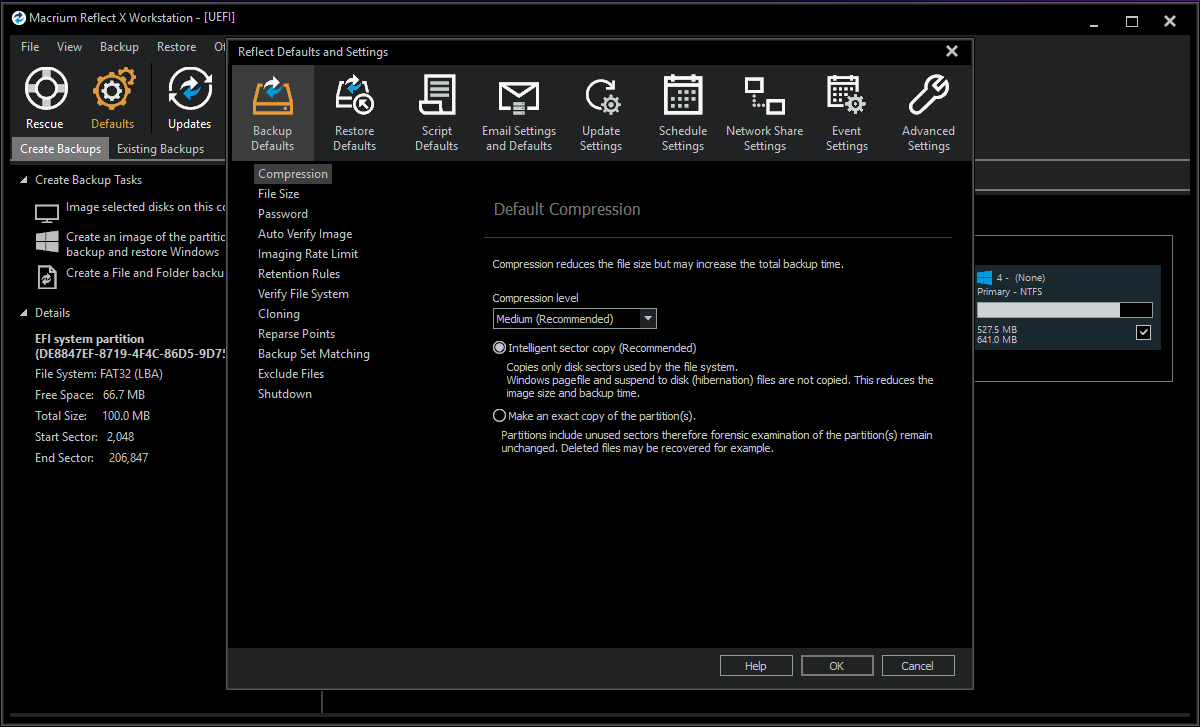Viewport: 1200px width, 727px height.
Task: Confirm settings with the OK button
Action: (x=837, y=666)
